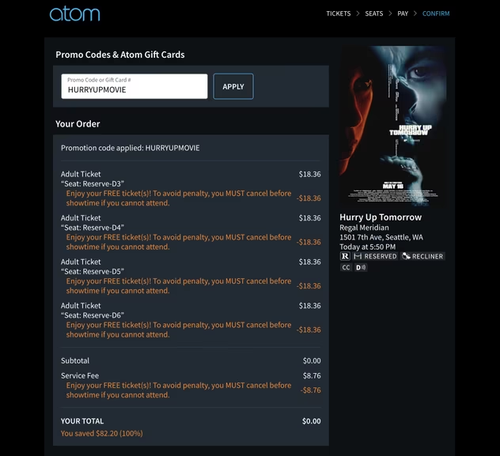The height and width of the screenshot is (456, 500).
Task: Click the Seat: Reserve-D5 line
Action: (x=92, y=272)
